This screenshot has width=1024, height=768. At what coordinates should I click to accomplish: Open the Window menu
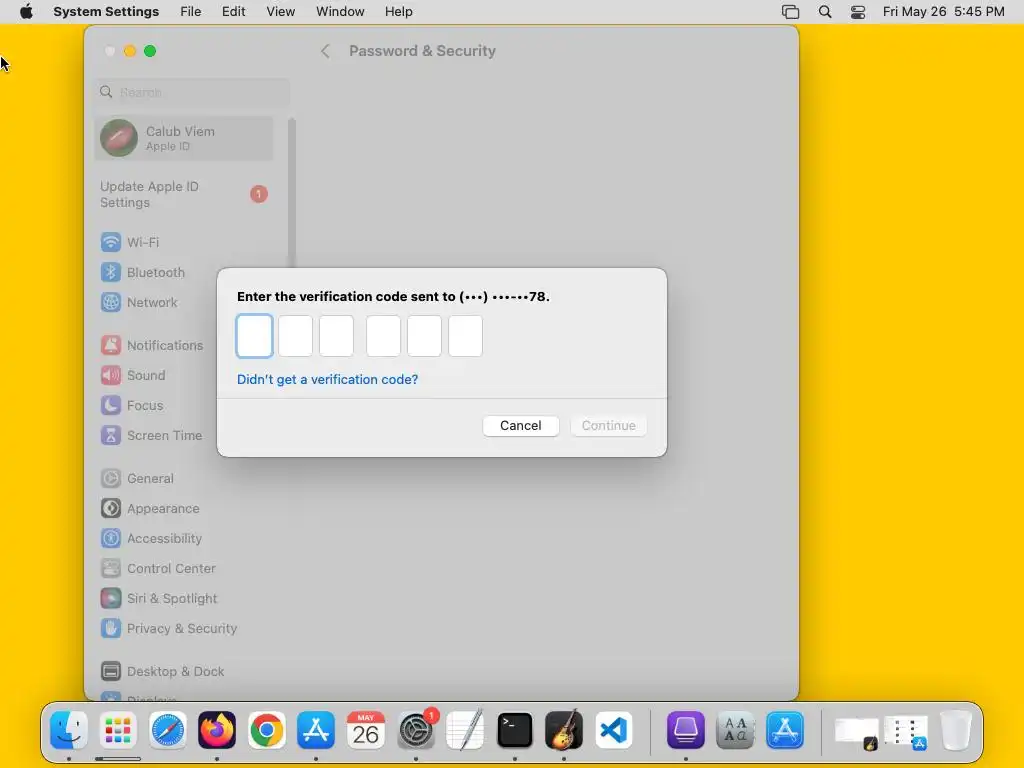340,12
